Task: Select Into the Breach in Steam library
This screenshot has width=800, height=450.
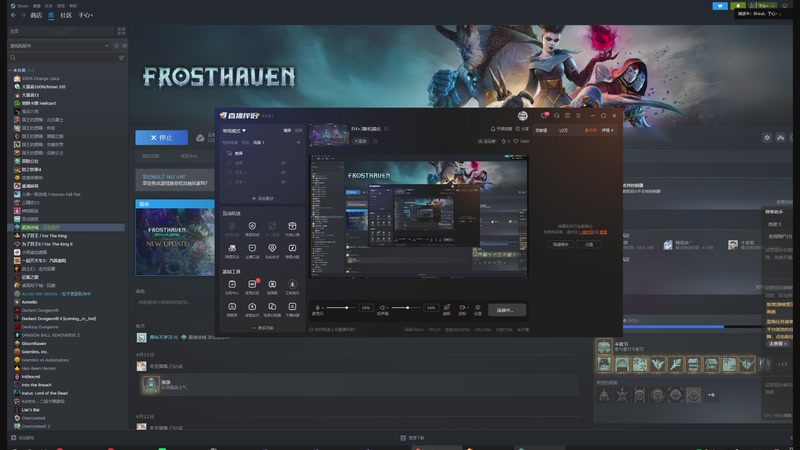Action: pos(36,385)
